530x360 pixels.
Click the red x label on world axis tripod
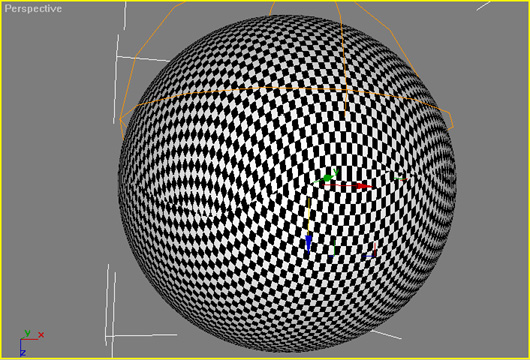click(41, 335)
